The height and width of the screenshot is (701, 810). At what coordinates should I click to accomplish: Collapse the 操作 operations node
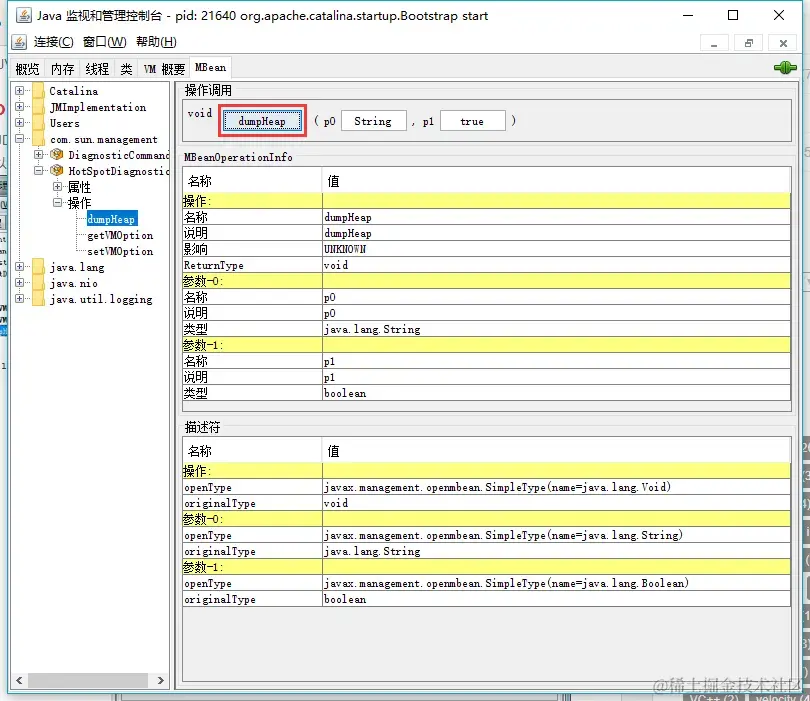[x=58, y=202]
